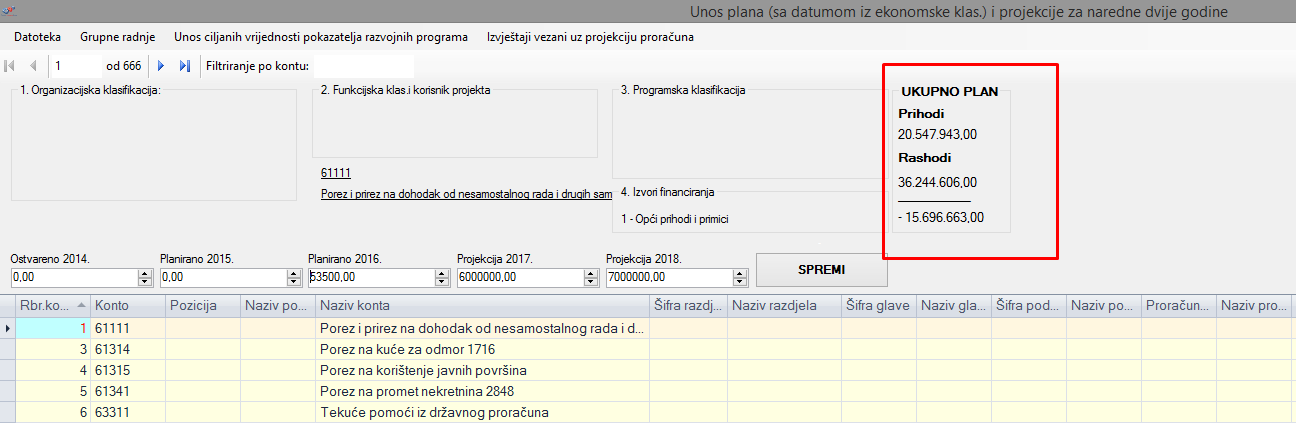Go to previous record arrow
This screenshot has width=1296, height=423.
click(33, 66)
